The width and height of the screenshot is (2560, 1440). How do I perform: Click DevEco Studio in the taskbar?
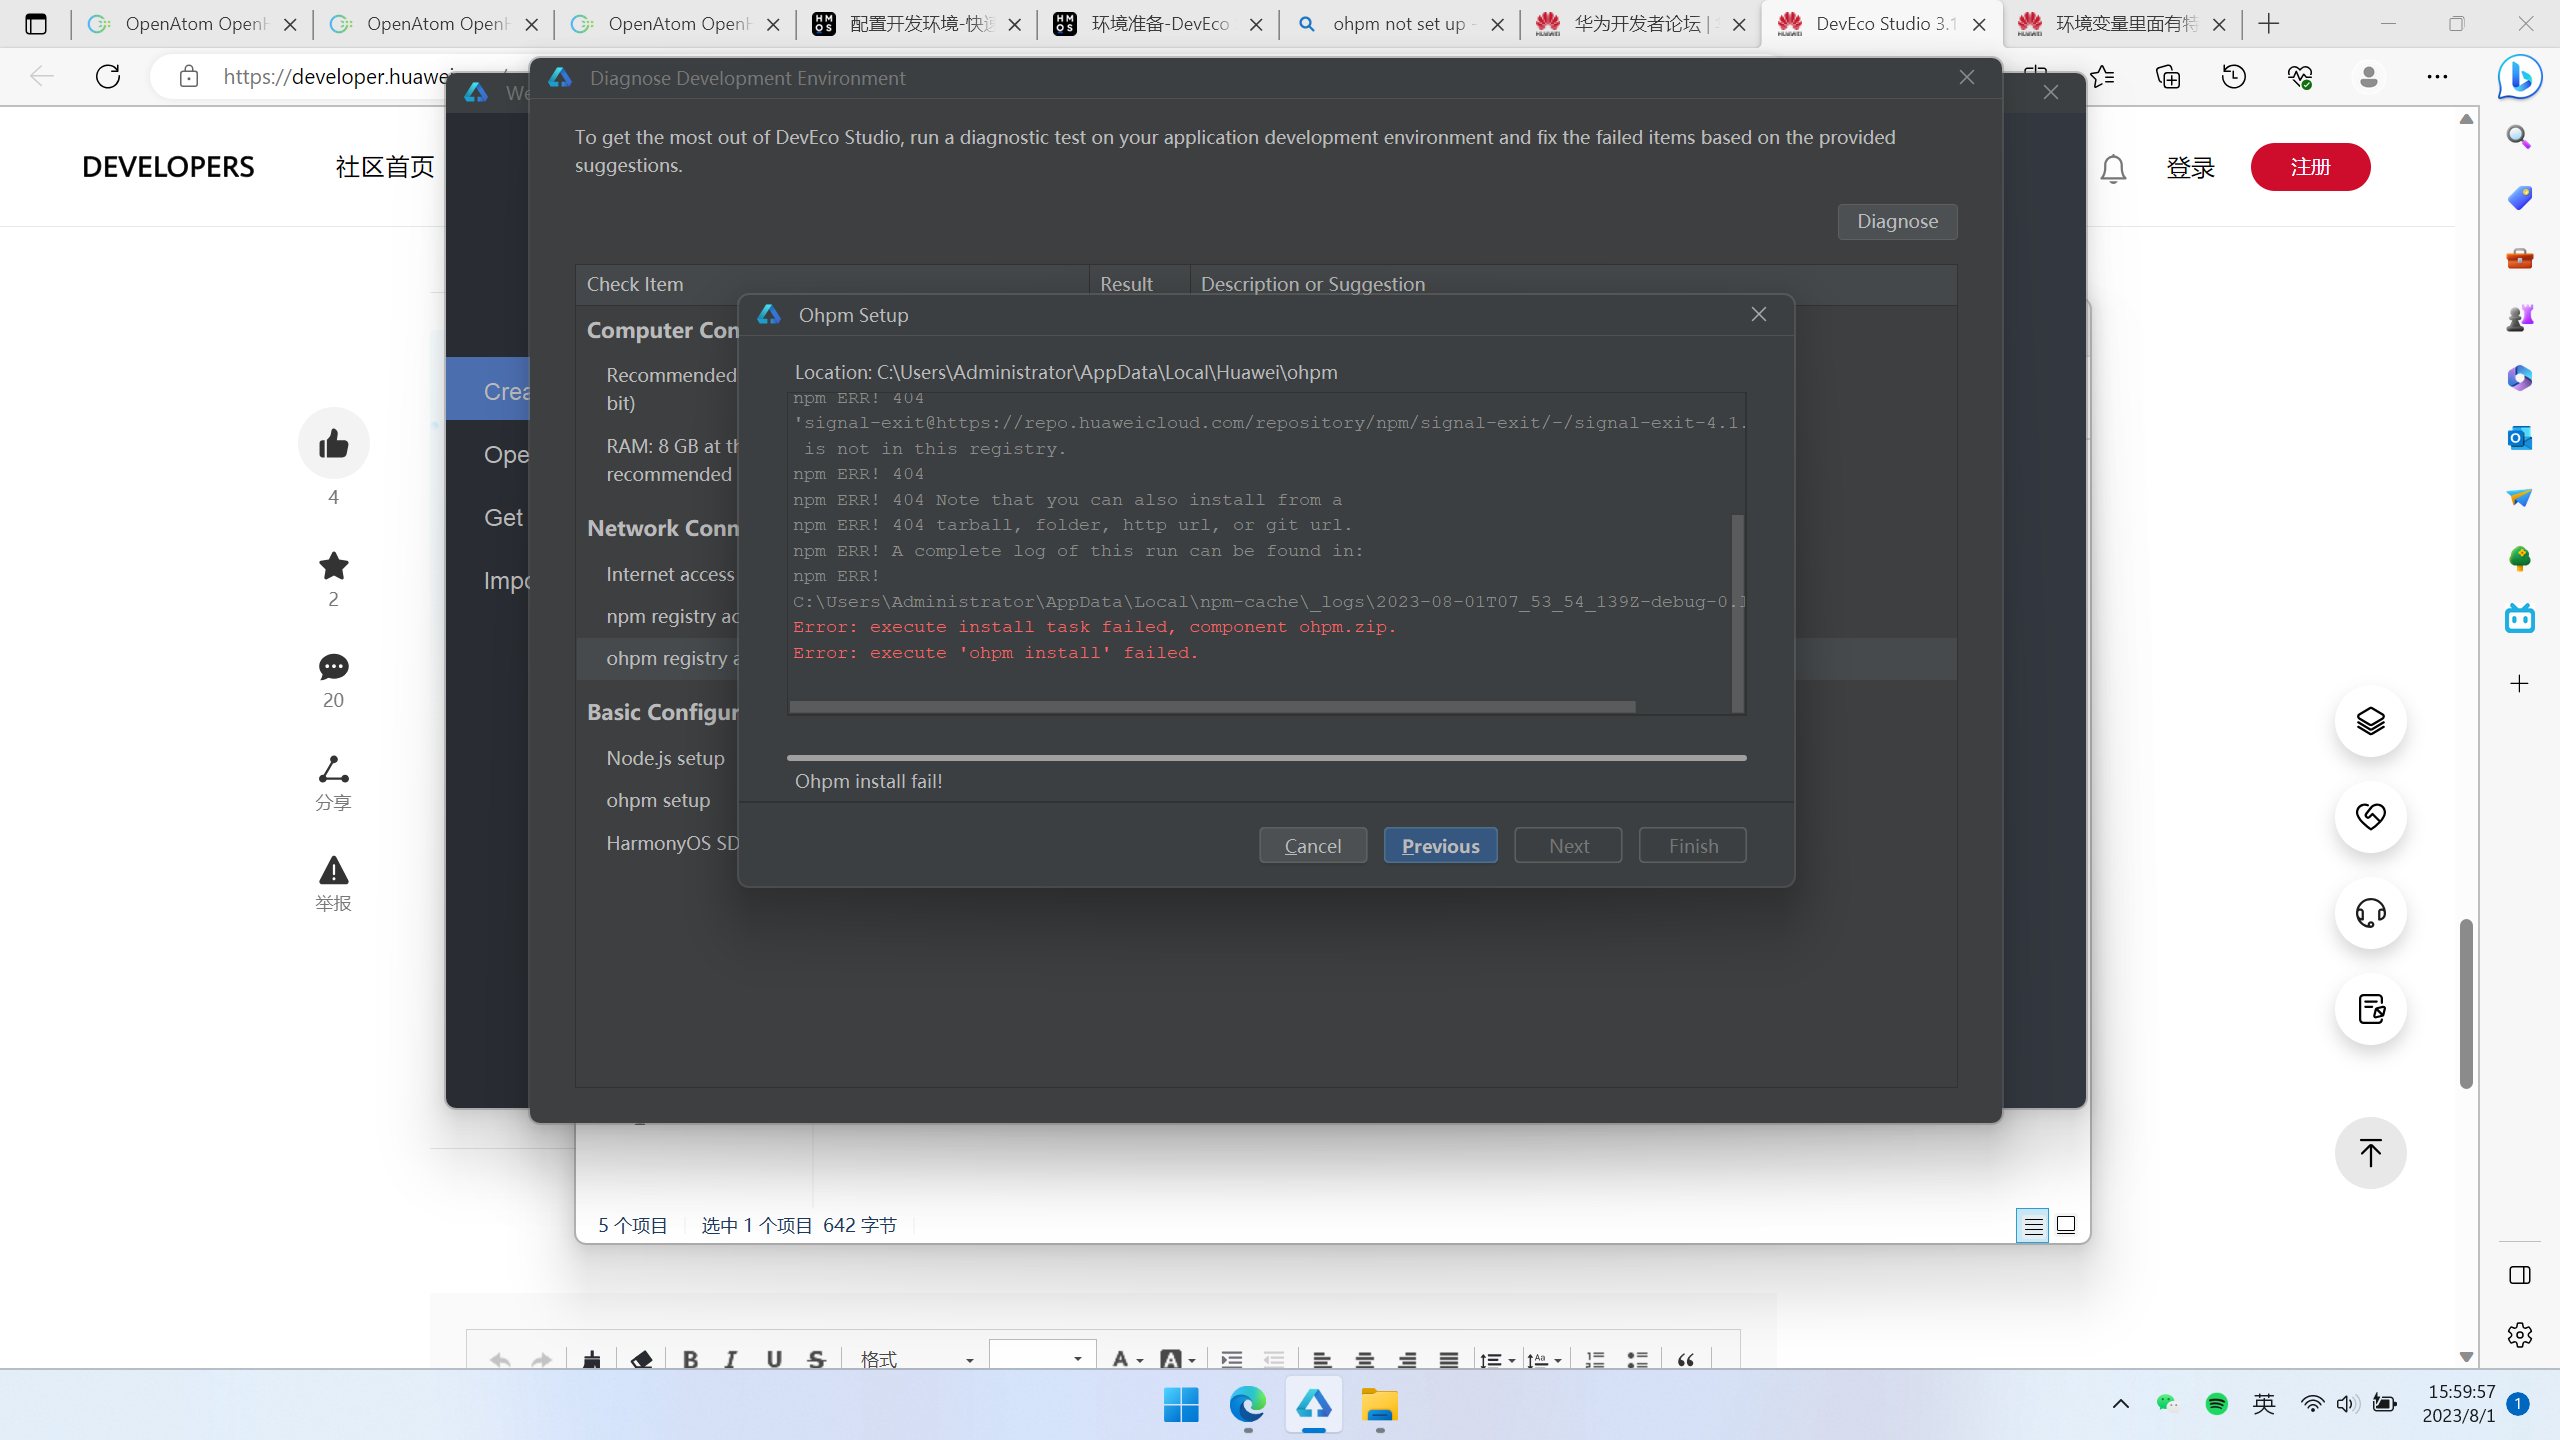click(1313, 1405)
